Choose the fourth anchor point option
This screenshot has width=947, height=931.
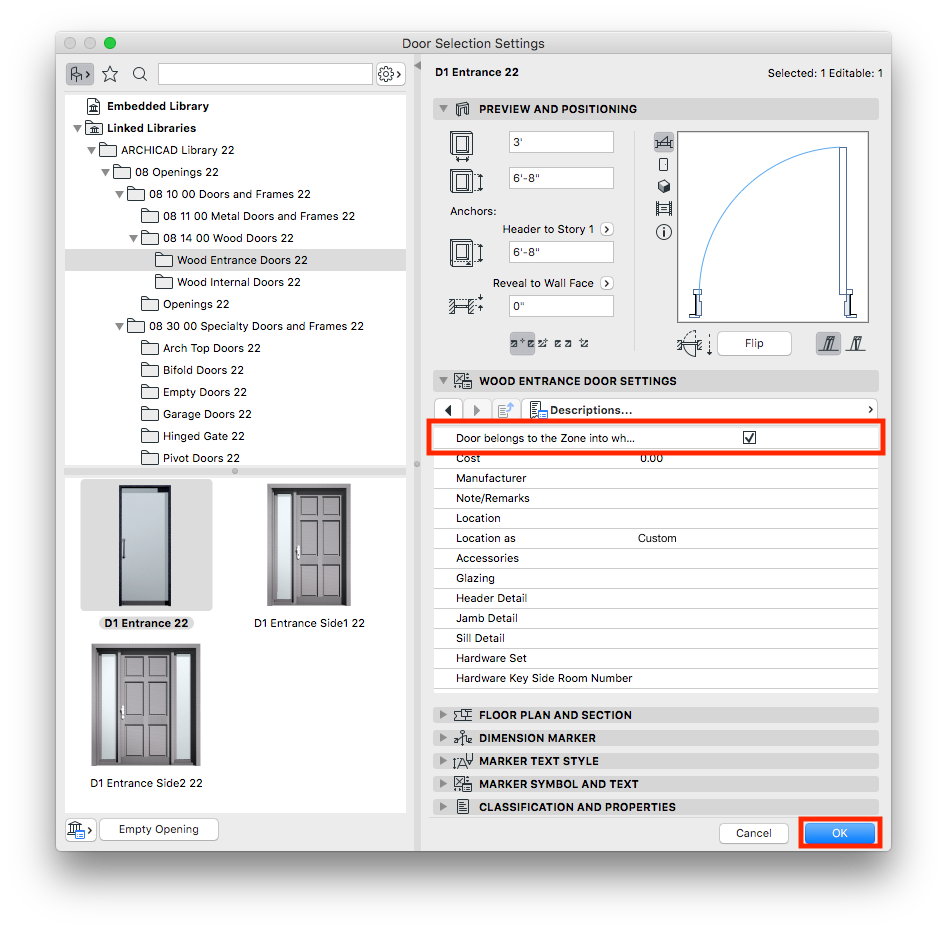click(583, 343)
